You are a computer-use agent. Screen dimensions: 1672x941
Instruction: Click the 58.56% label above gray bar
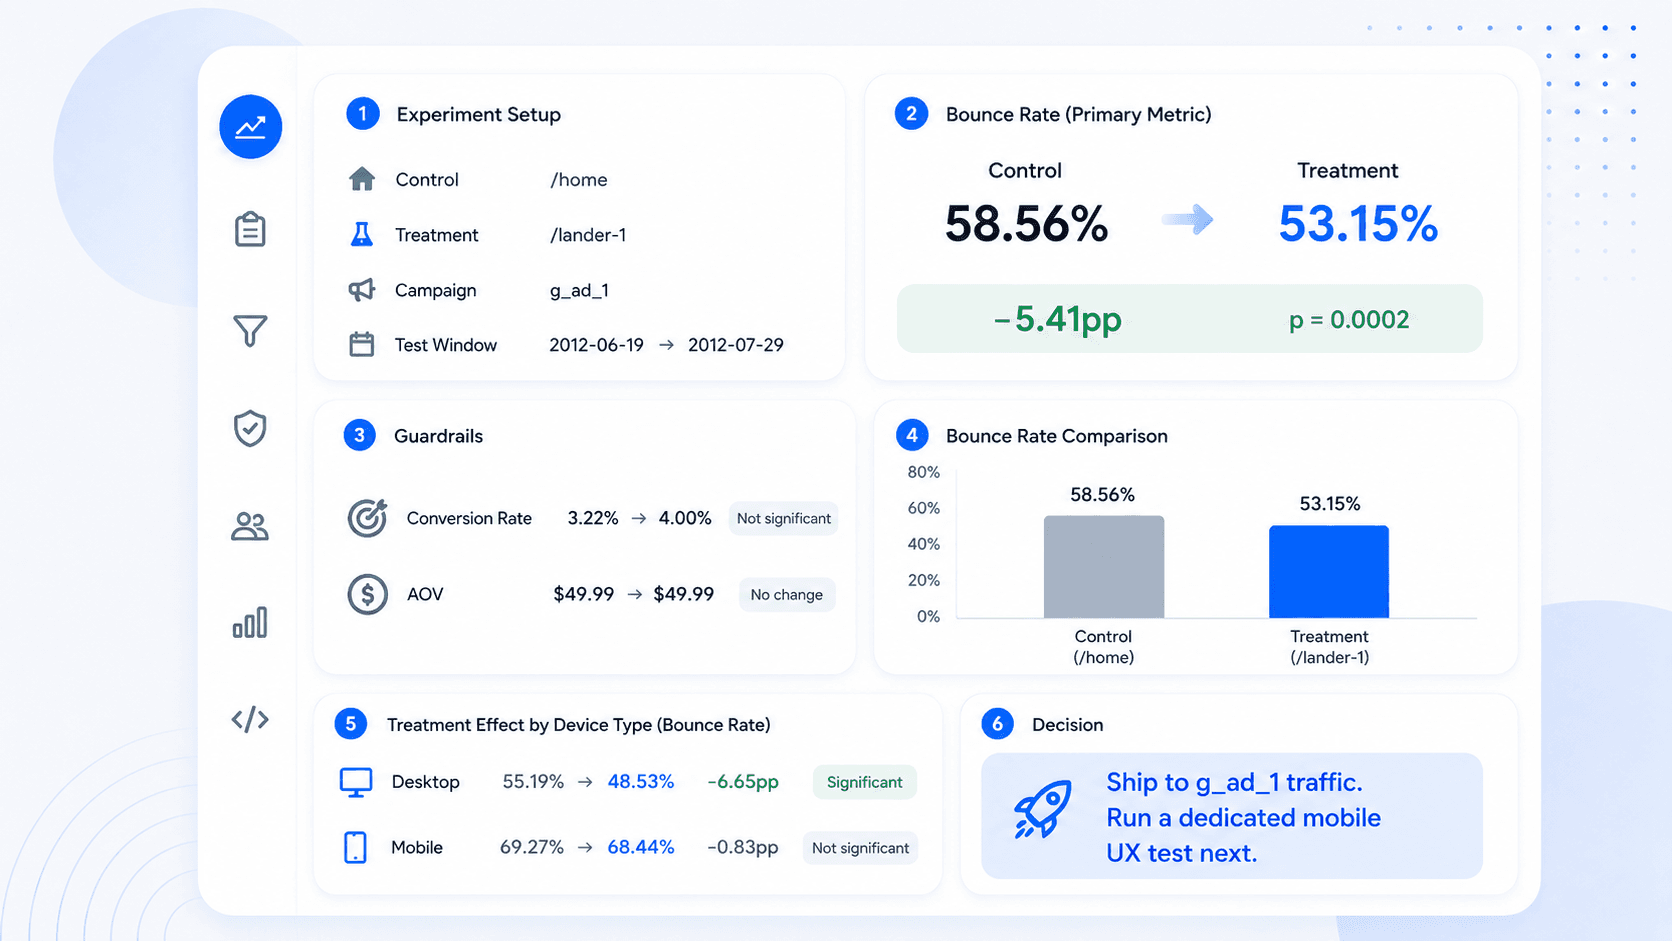(1102, 495)
